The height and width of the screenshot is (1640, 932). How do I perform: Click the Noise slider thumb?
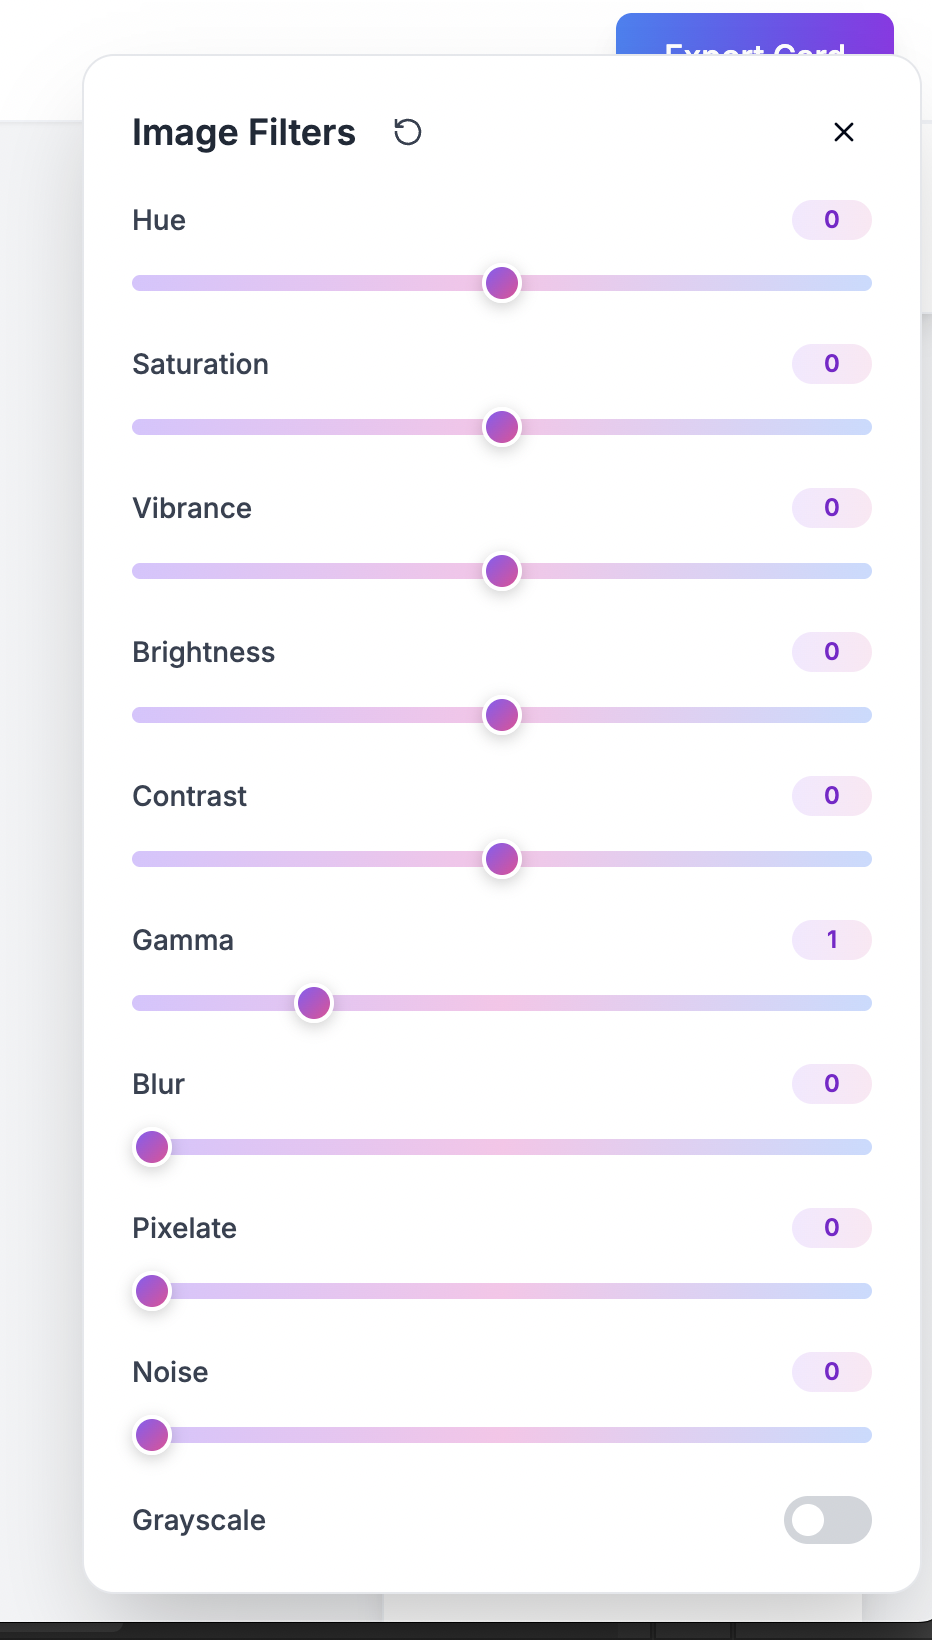(x=152, y=1435)
